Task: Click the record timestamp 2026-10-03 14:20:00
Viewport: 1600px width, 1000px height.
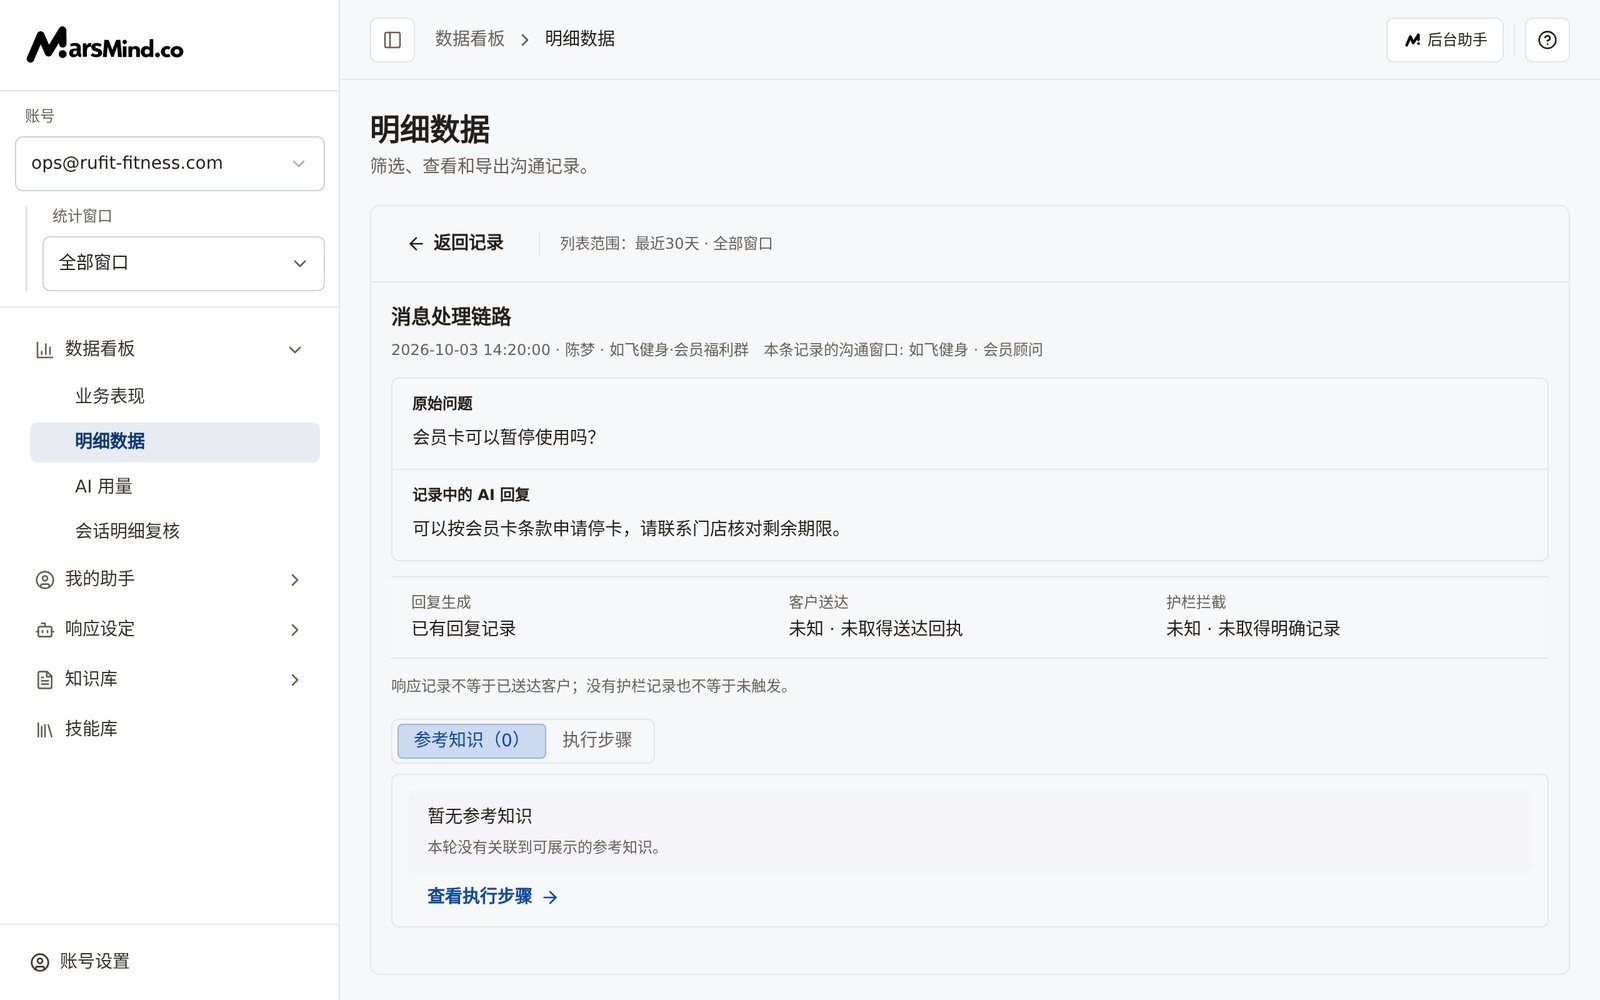Action: (471, 350)
